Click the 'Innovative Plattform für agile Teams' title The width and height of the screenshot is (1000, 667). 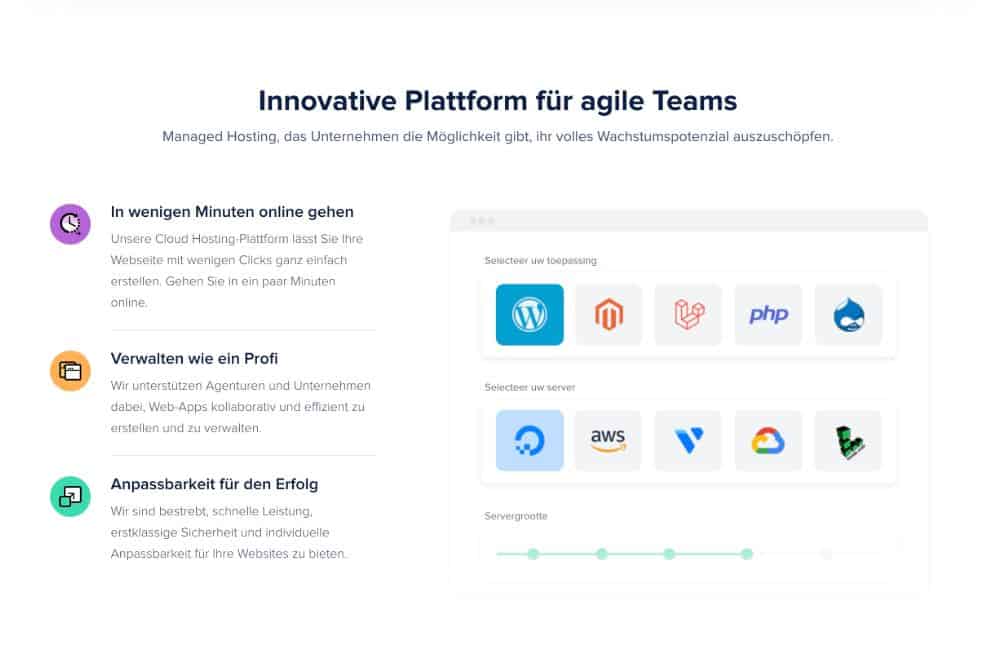pyautogui.click(x=497, y=101)
